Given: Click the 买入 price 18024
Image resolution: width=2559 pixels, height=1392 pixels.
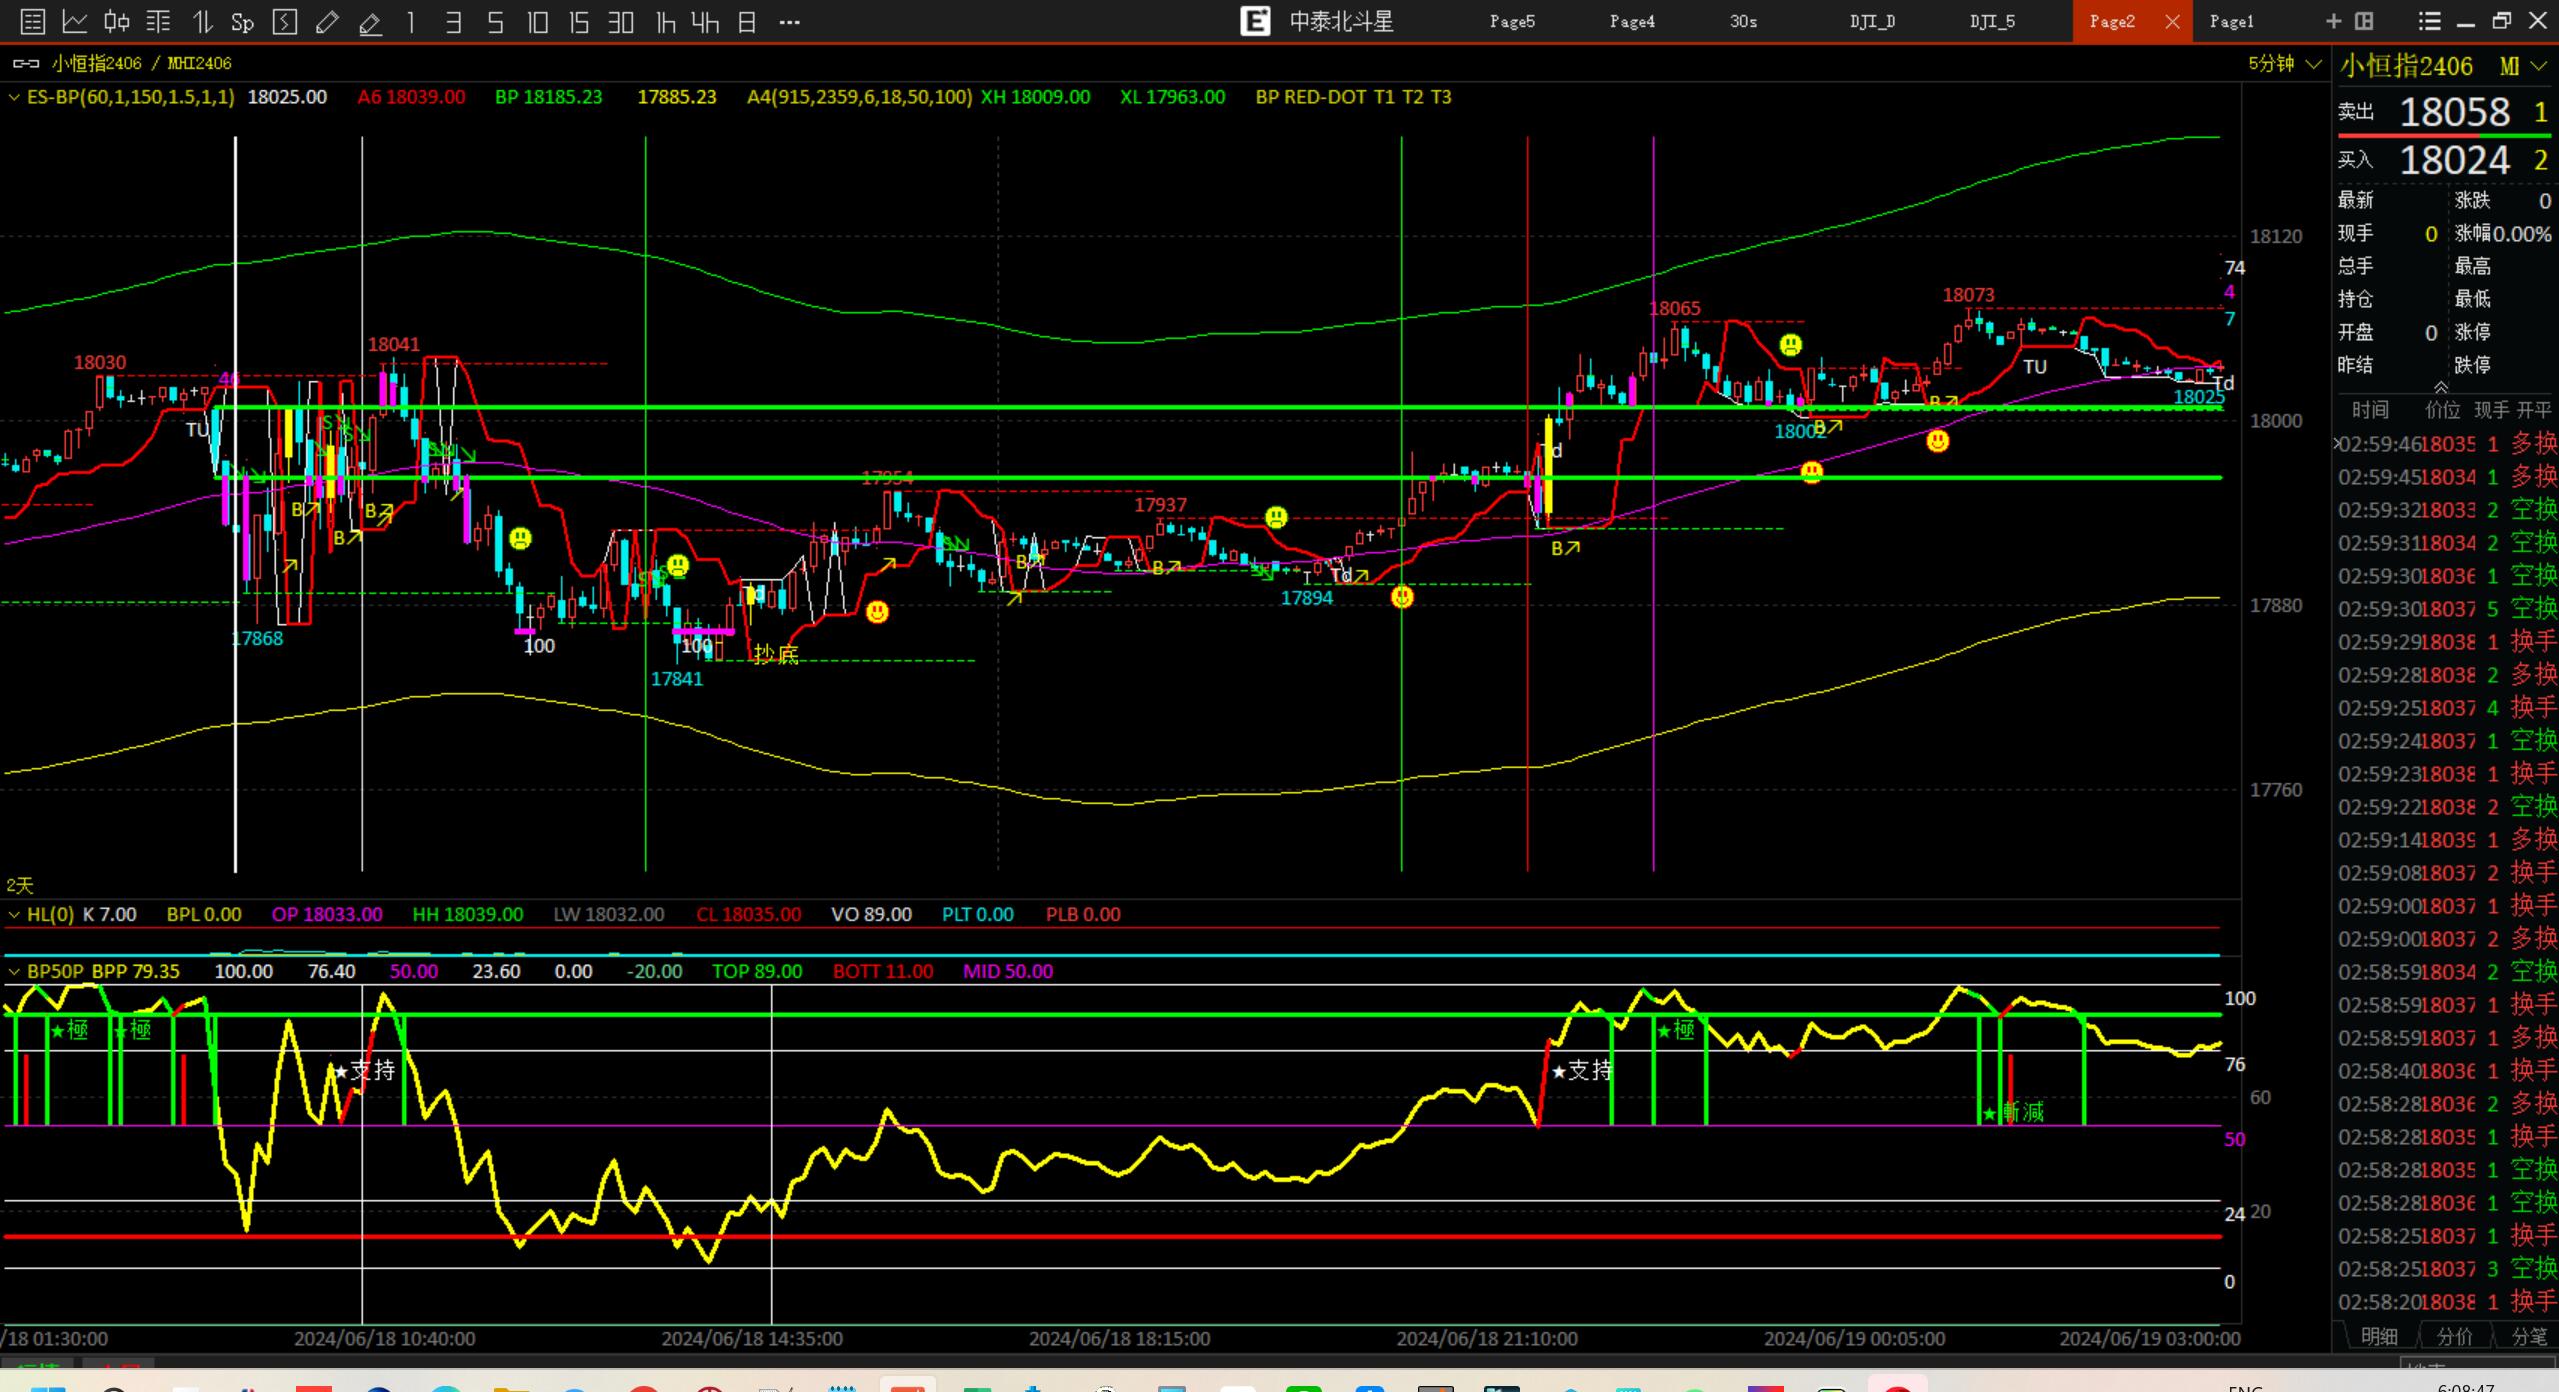Looking at the screenshot, I should (2454, 160).
